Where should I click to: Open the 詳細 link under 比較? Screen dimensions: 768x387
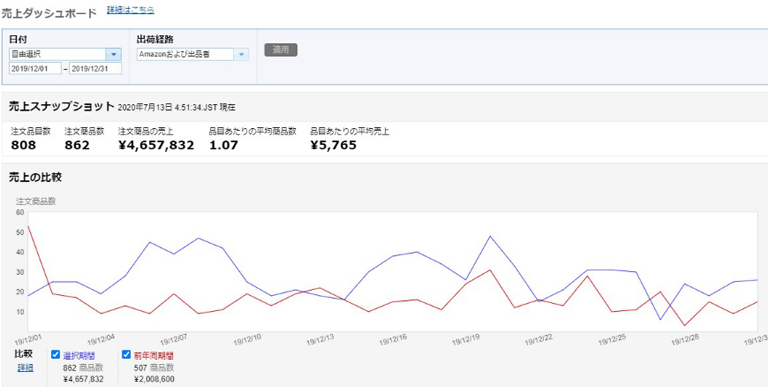pyautogui.click(x=25, y=367)
